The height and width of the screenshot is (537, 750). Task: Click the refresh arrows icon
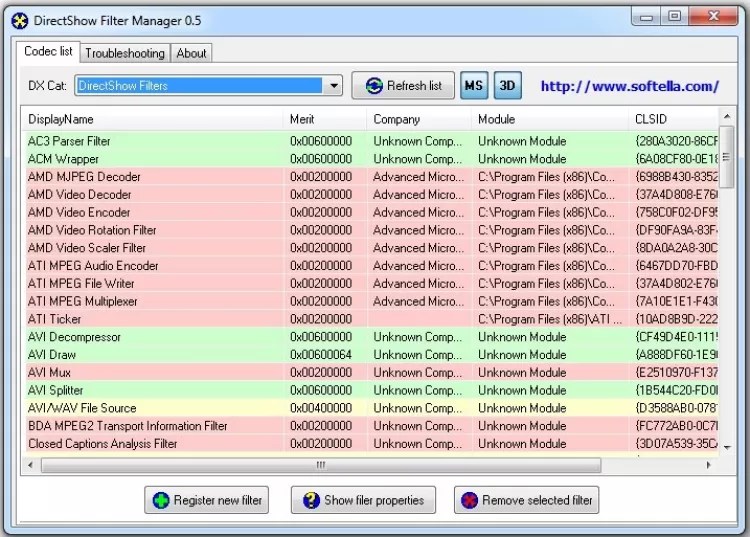[374, 86]
